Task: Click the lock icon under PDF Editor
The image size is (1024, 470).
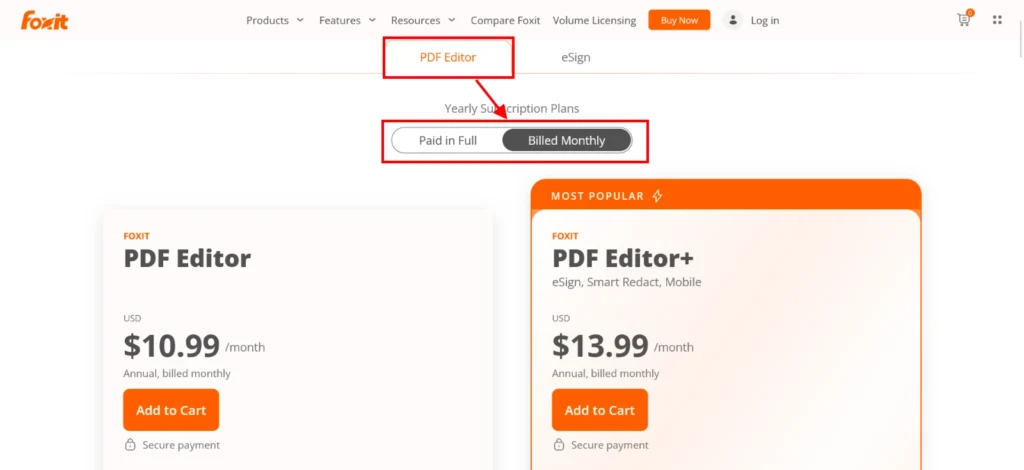Action: click(x=130, y=445)
